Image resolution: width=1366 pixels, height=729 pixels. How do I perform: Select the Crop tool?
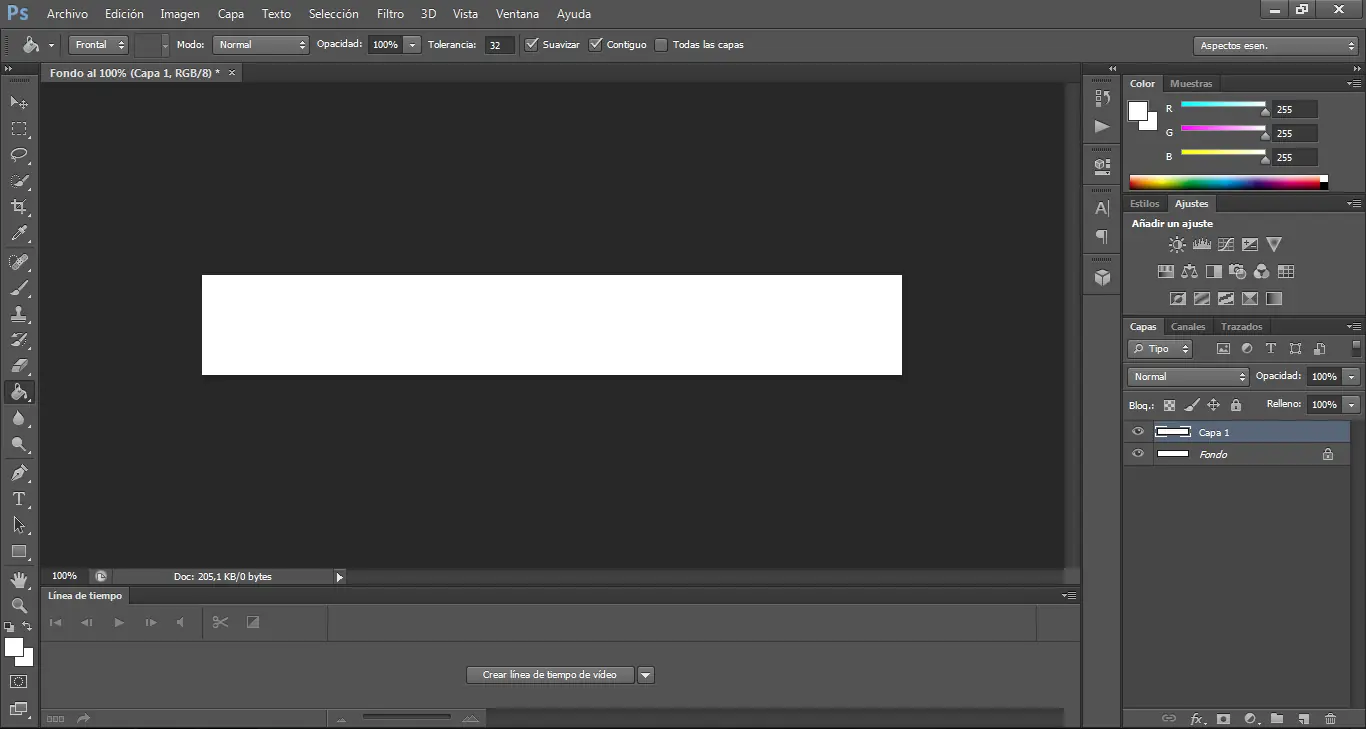[x=19, y=207]
